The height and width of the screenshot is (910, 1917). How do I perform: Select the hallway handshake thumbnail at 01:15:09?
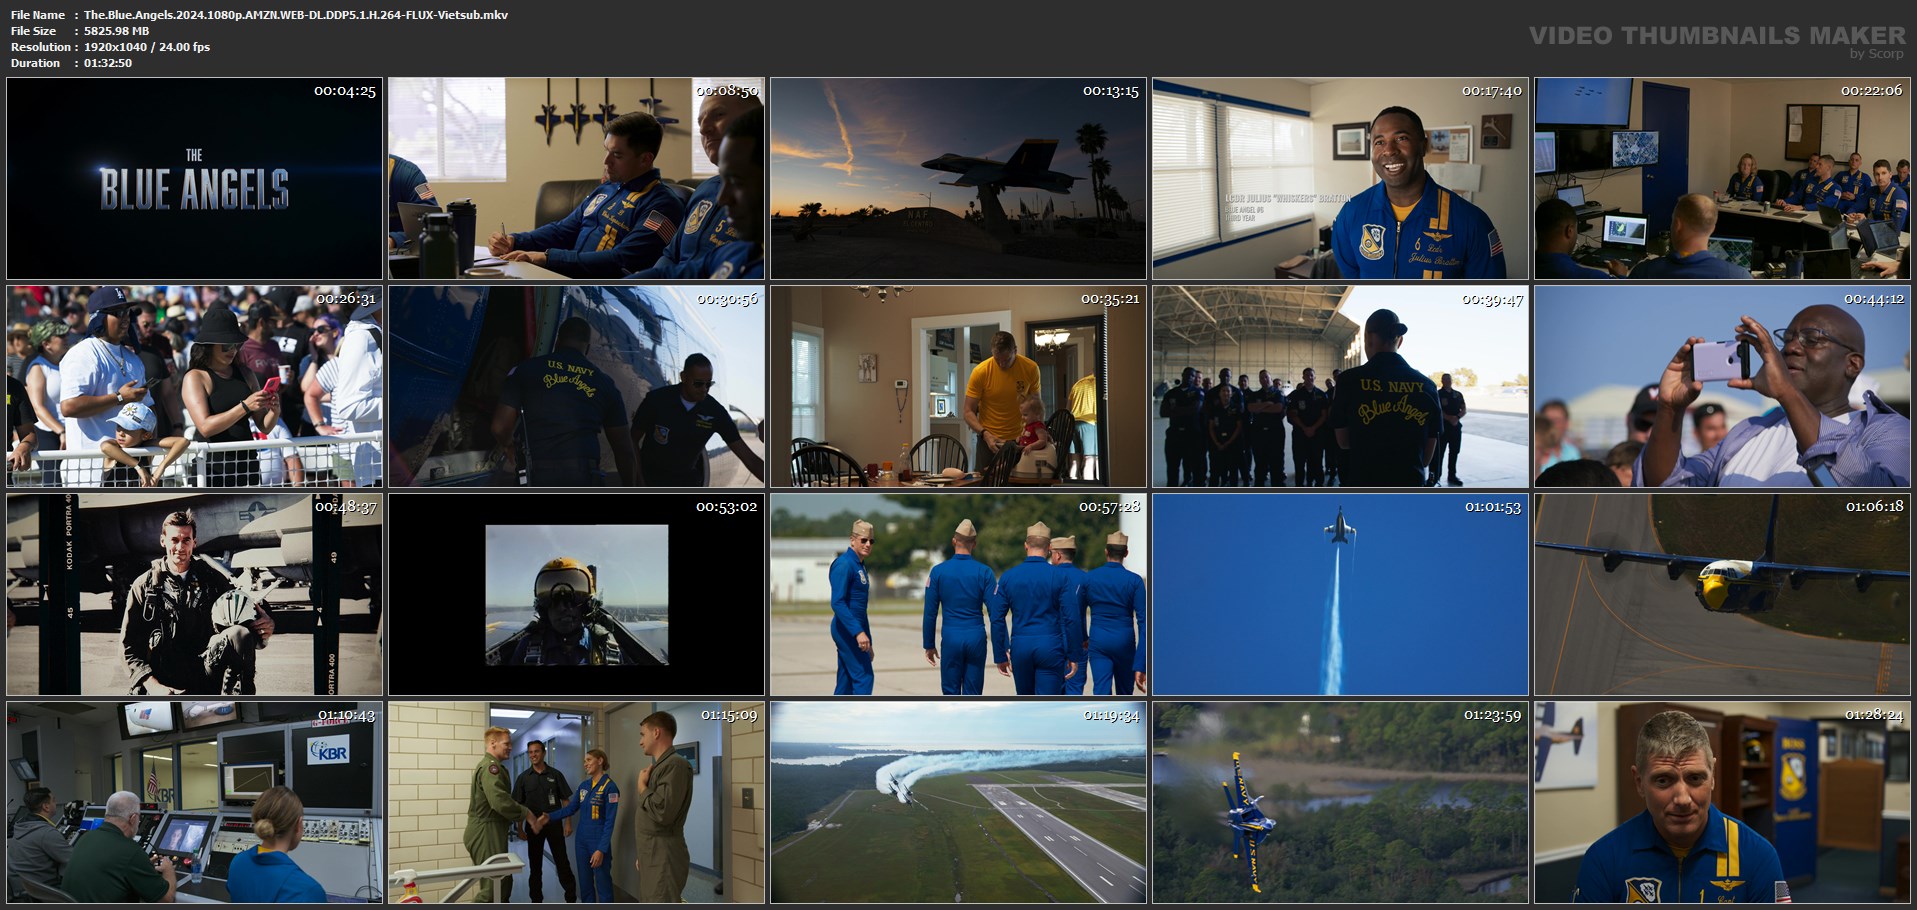[x=576, y=802]
